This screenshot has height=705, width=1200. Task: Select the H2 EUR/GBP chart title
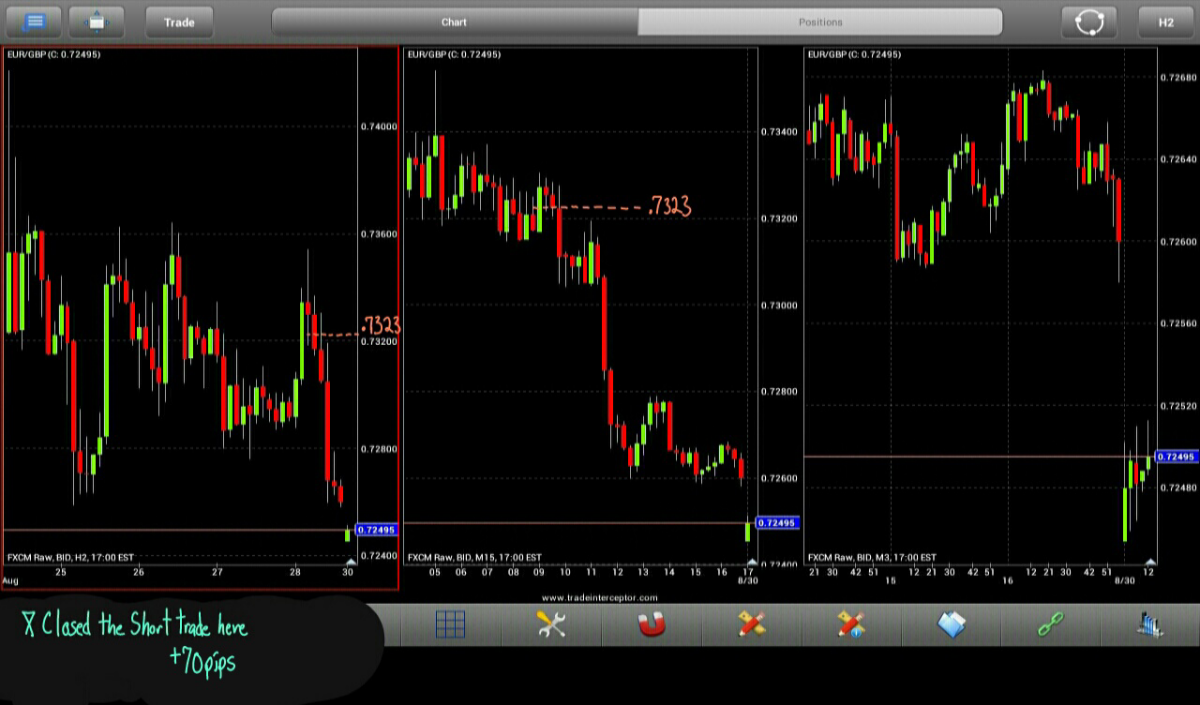point(53,54)
